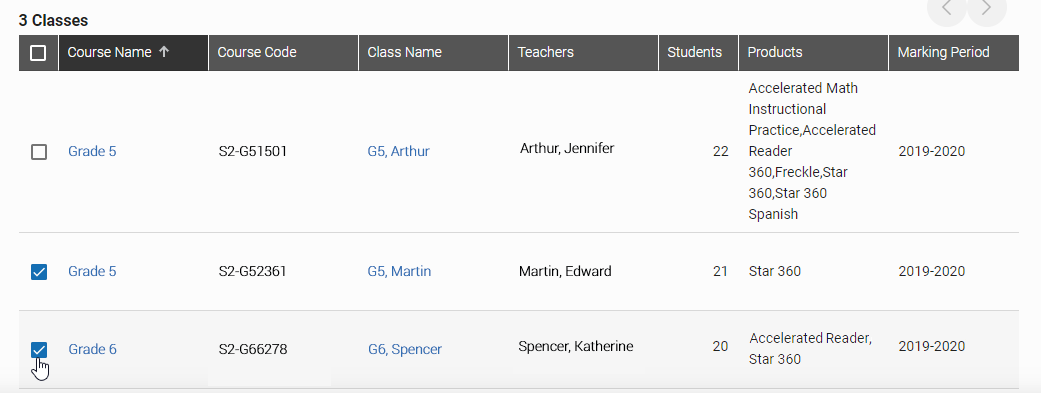
Task: Sort by Marking Period column header
Action: (943, 52)
